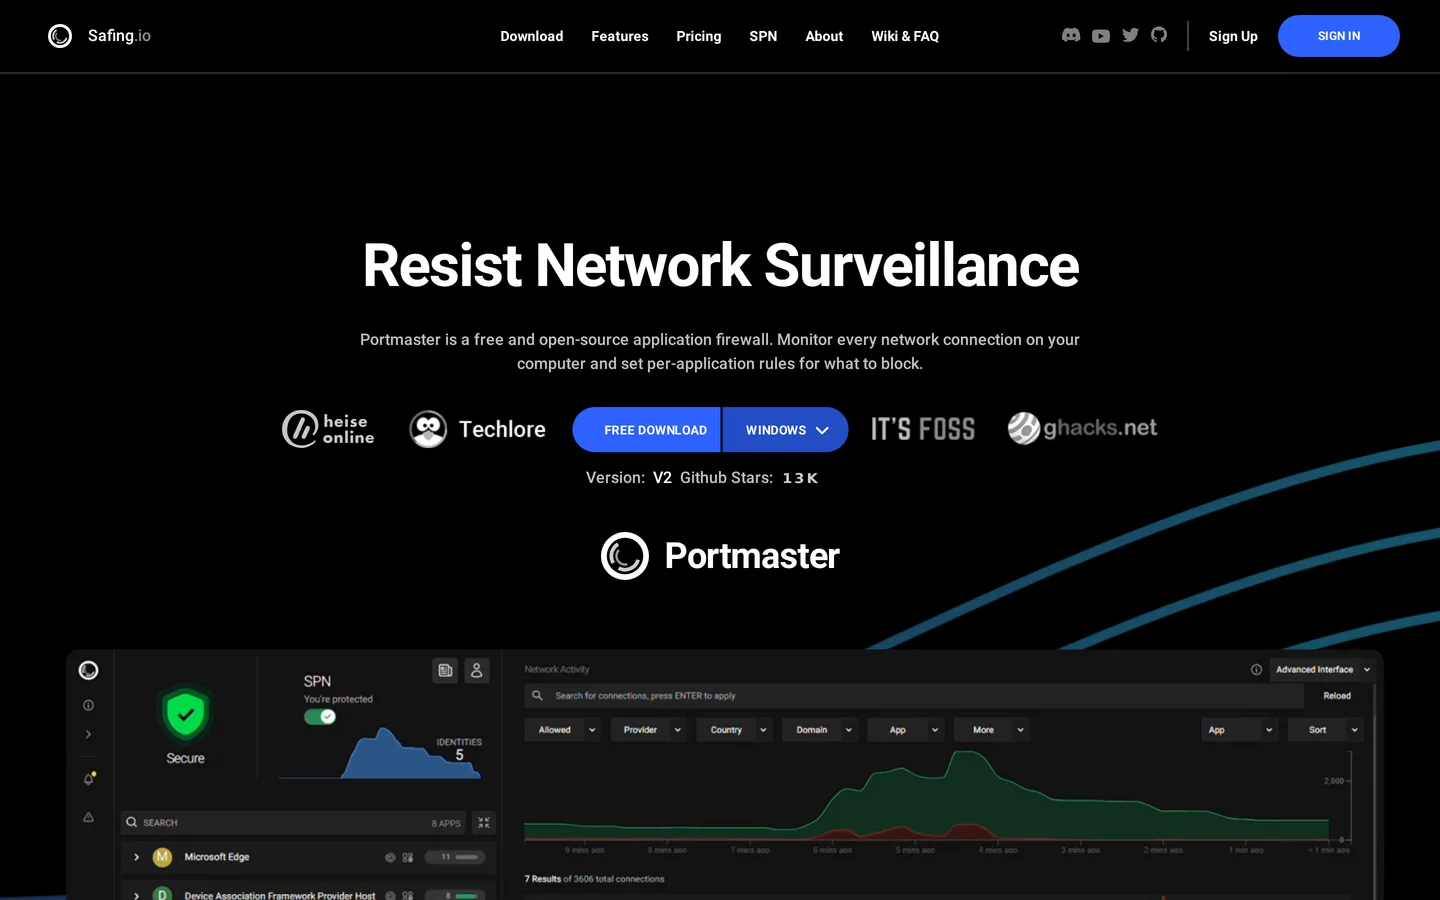Click the ghacks.net logo

1082,428
